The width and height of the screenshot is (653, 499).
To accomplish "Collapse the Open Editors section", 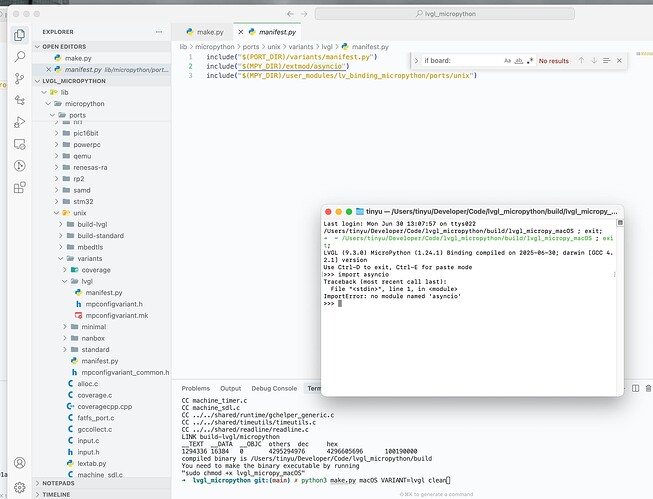I will [102, 47].
